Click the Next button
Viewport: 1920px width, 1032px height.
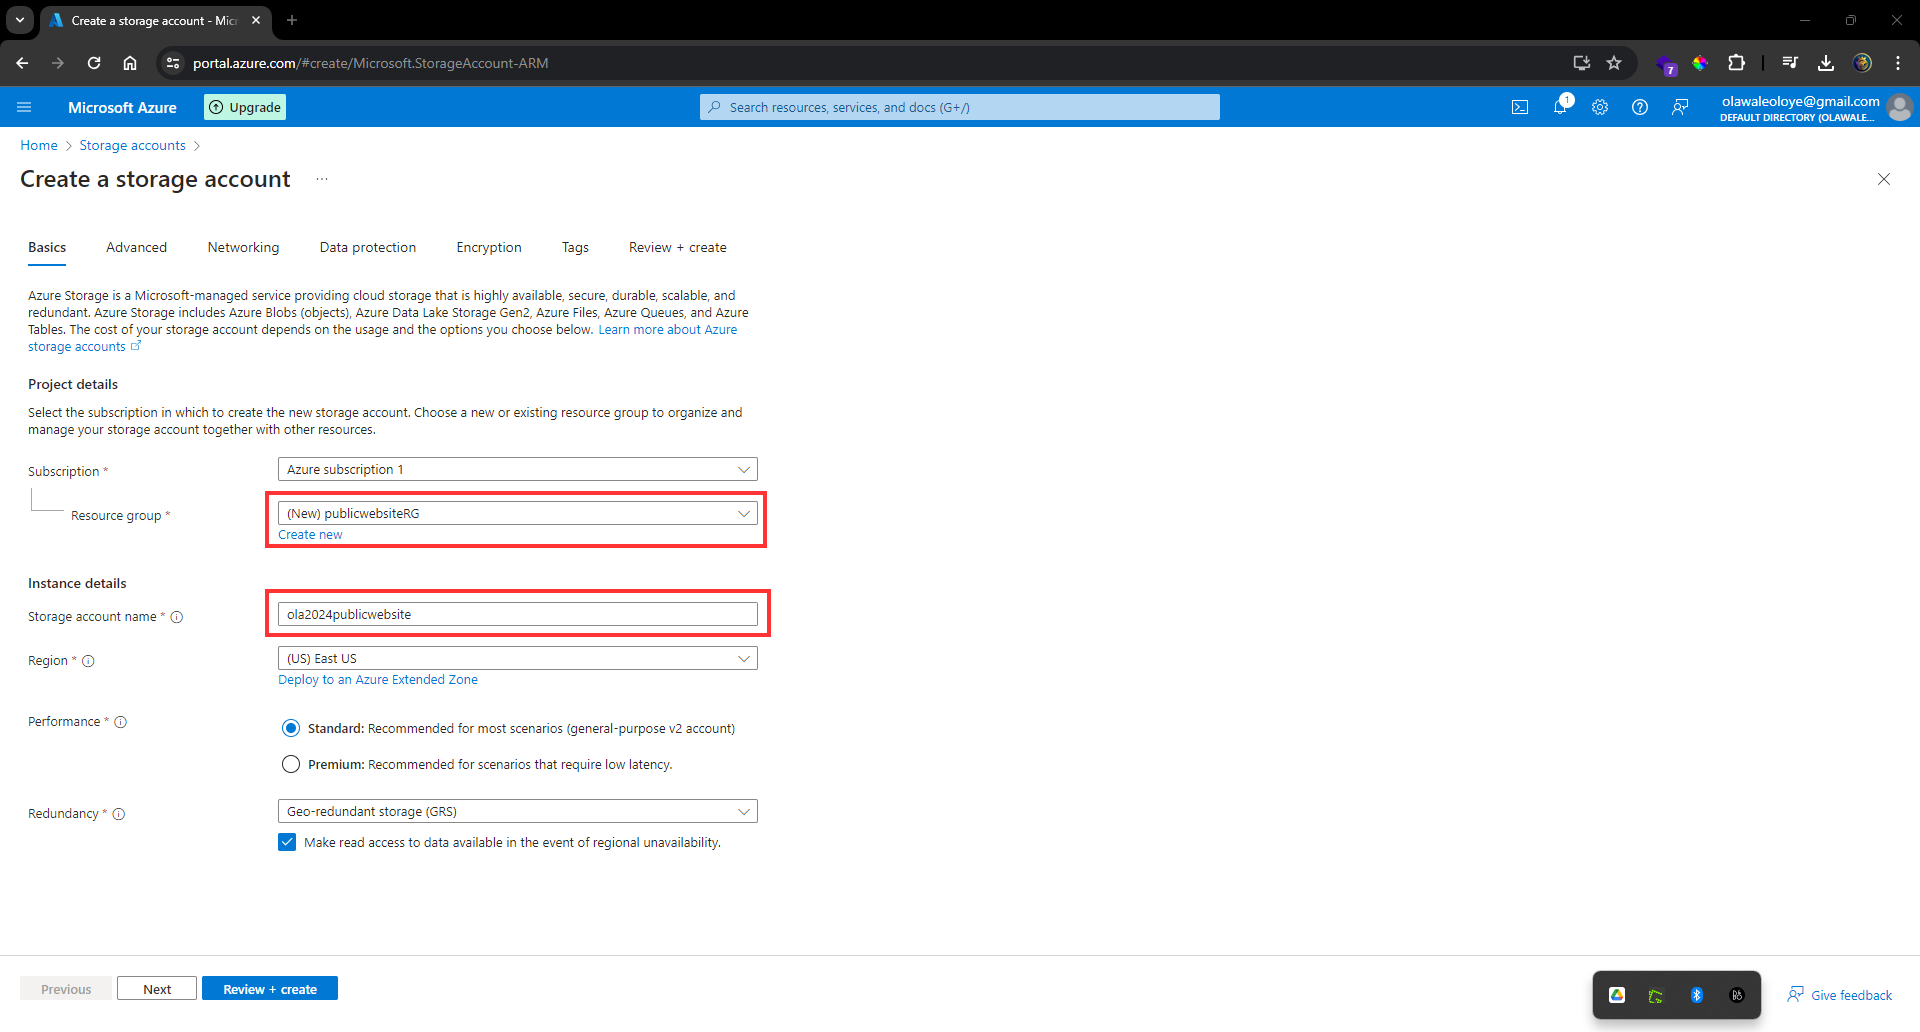pos(157,989)
